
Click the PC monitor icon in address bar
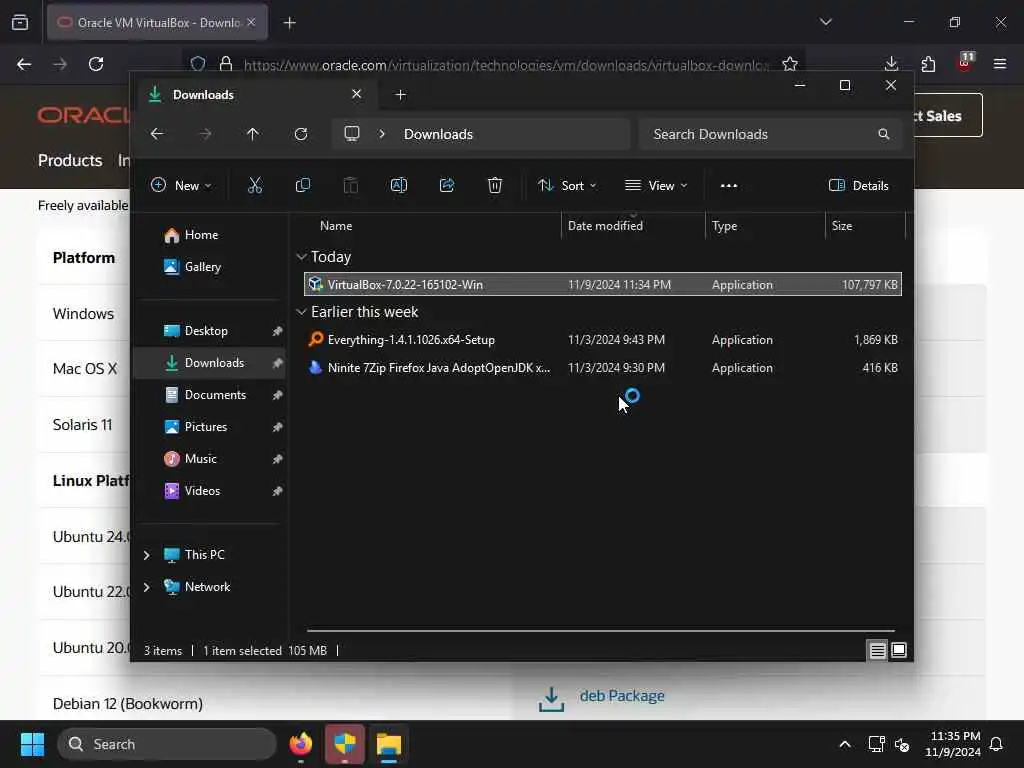tap(352, 134)
